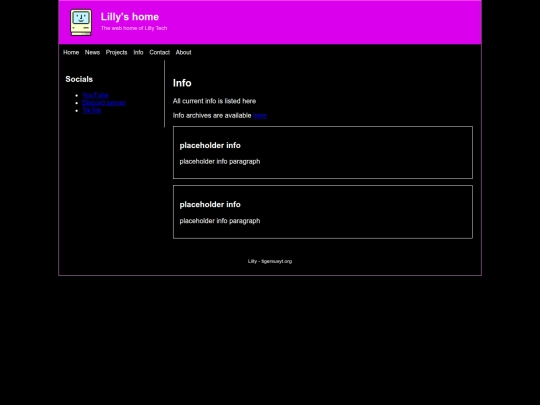The width and height of the screenshot is (540, 405).
Task: Select Info in the navigation bar
Action: 138,52
